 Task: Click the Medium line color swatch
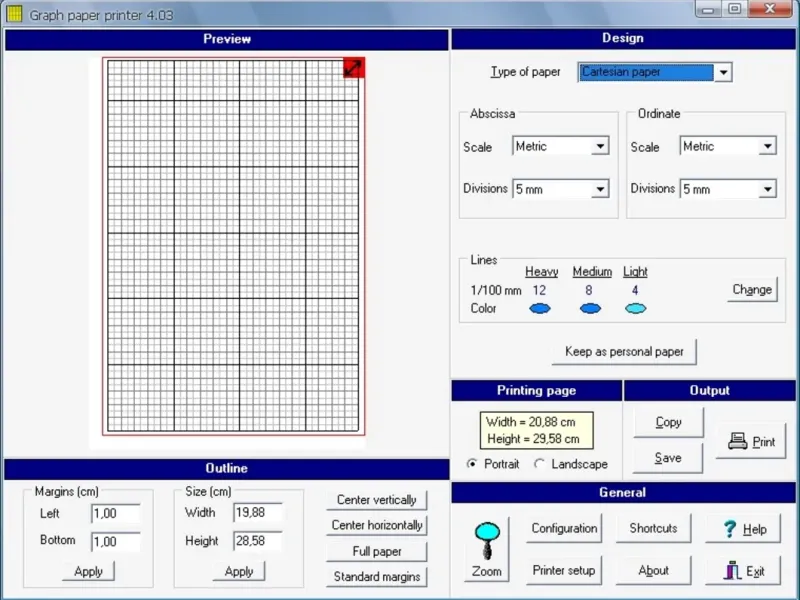tap(590, 308)
